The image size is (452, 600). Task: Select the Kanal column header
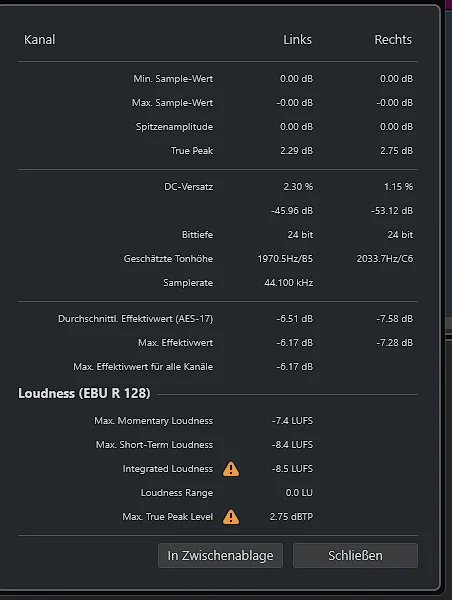coord(39,39)
